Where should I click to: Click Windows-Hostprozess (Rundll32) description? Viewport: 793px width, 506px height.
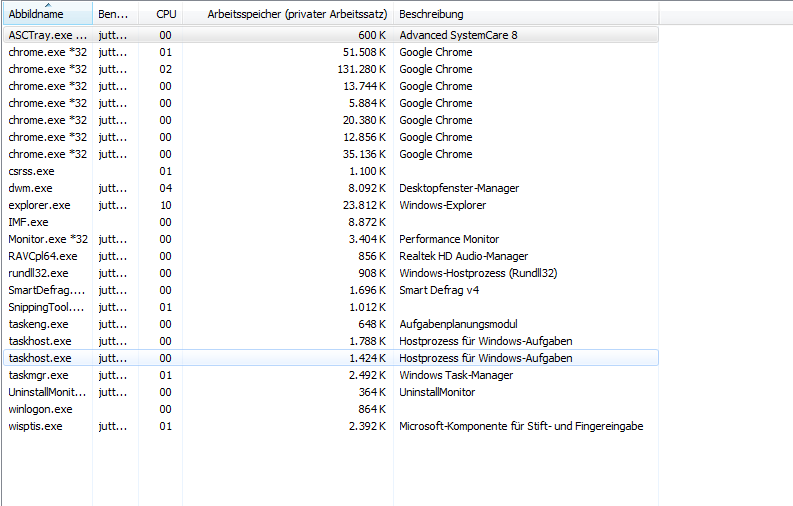[x=478, y=273]
